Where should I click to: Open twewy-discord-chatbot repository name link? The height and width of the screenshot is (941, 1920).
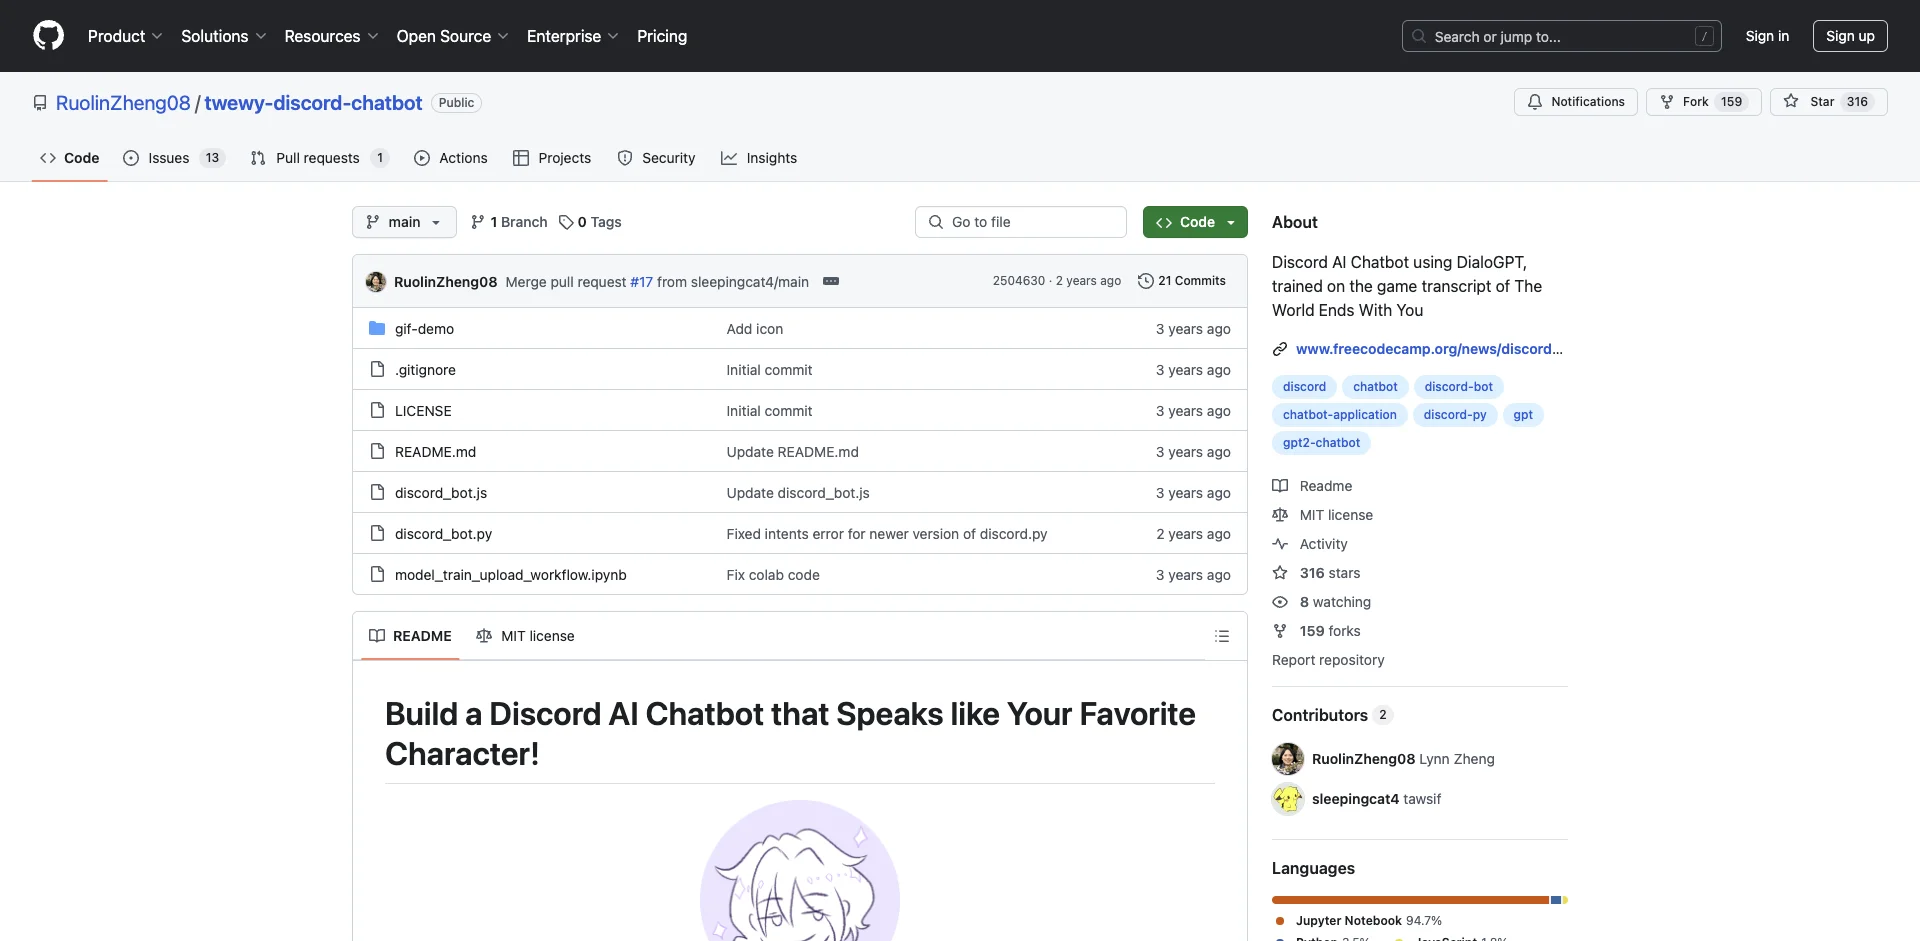[313, 103]
